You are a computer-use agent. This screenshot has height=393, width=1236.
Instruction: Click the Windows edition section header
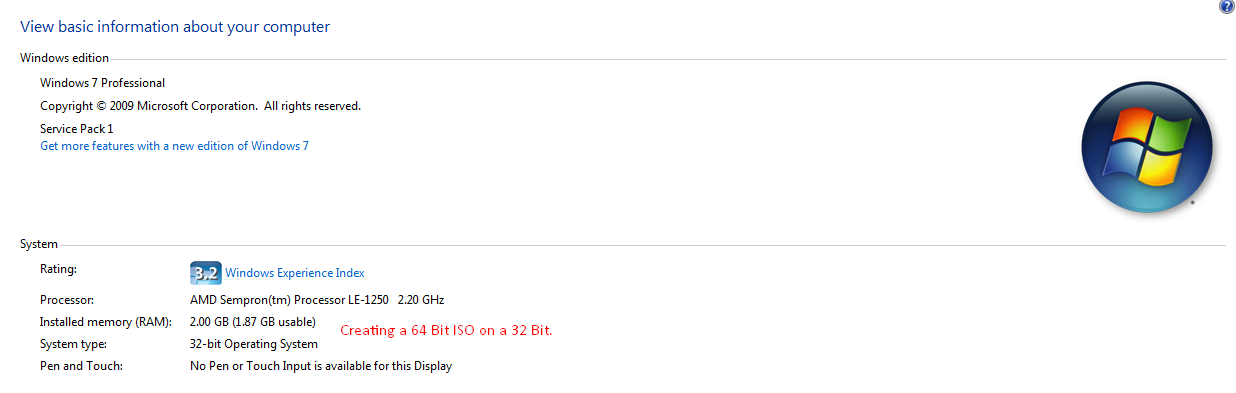pos(64,59)
